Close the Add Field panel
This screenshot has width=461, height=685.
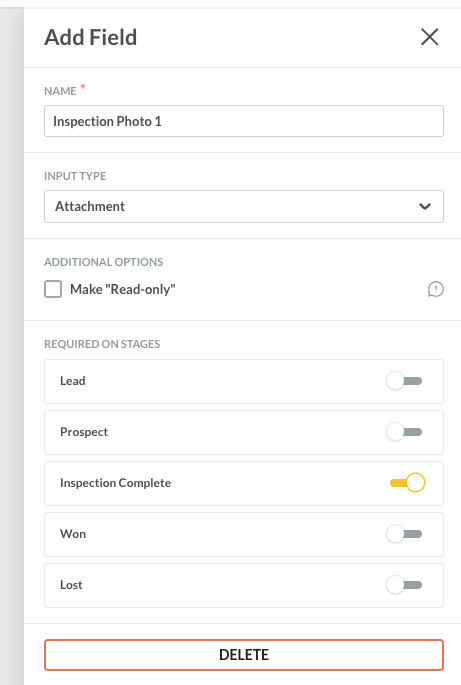pos(430,37)
